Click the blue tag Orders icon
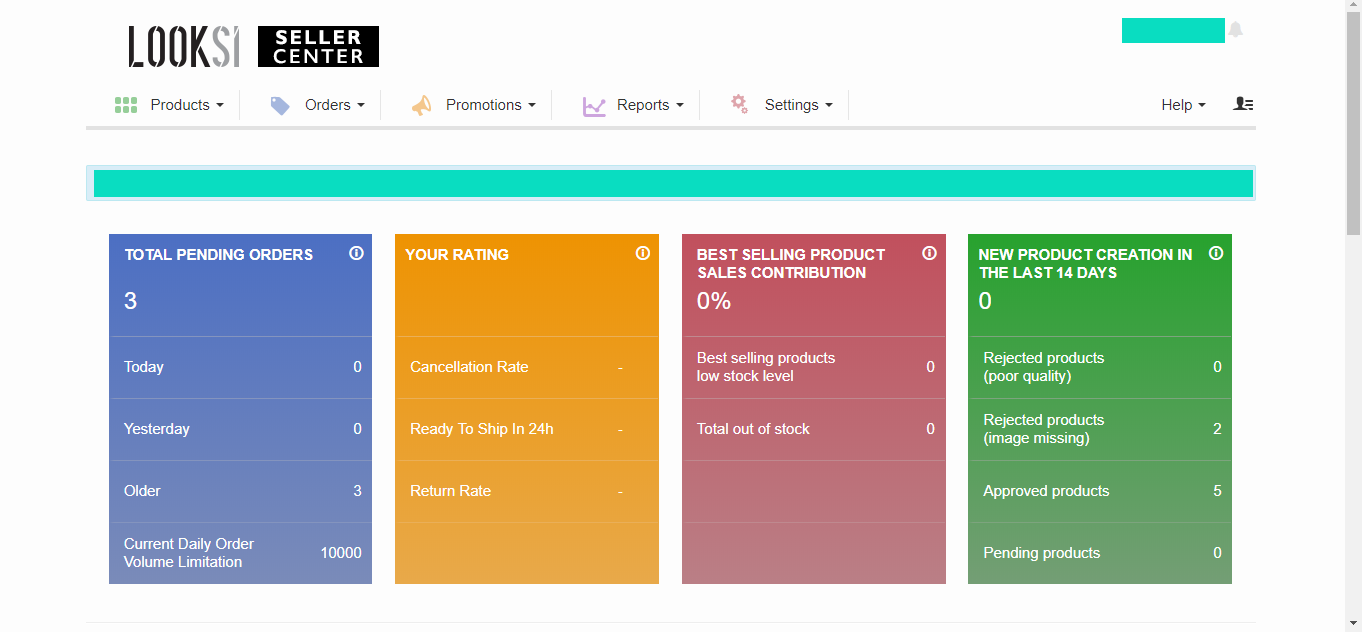The height and width of the screenshot is (632, 1362). point(280,105)
